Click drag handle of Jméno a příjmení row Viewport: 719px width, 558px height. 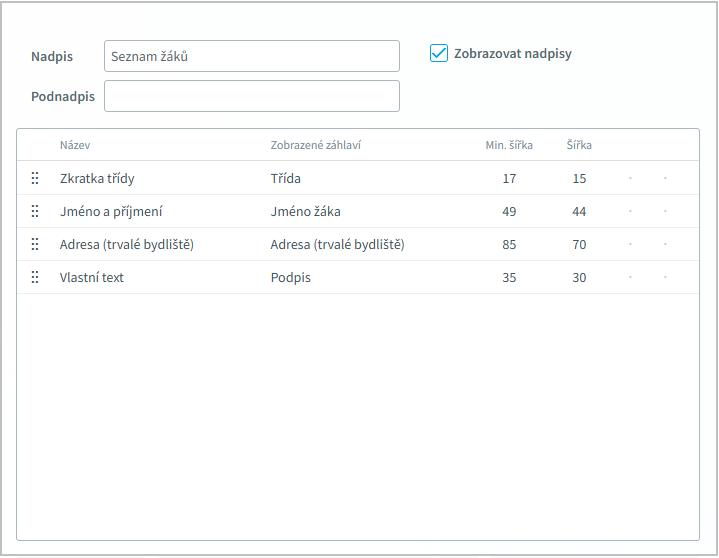point(35,211)
